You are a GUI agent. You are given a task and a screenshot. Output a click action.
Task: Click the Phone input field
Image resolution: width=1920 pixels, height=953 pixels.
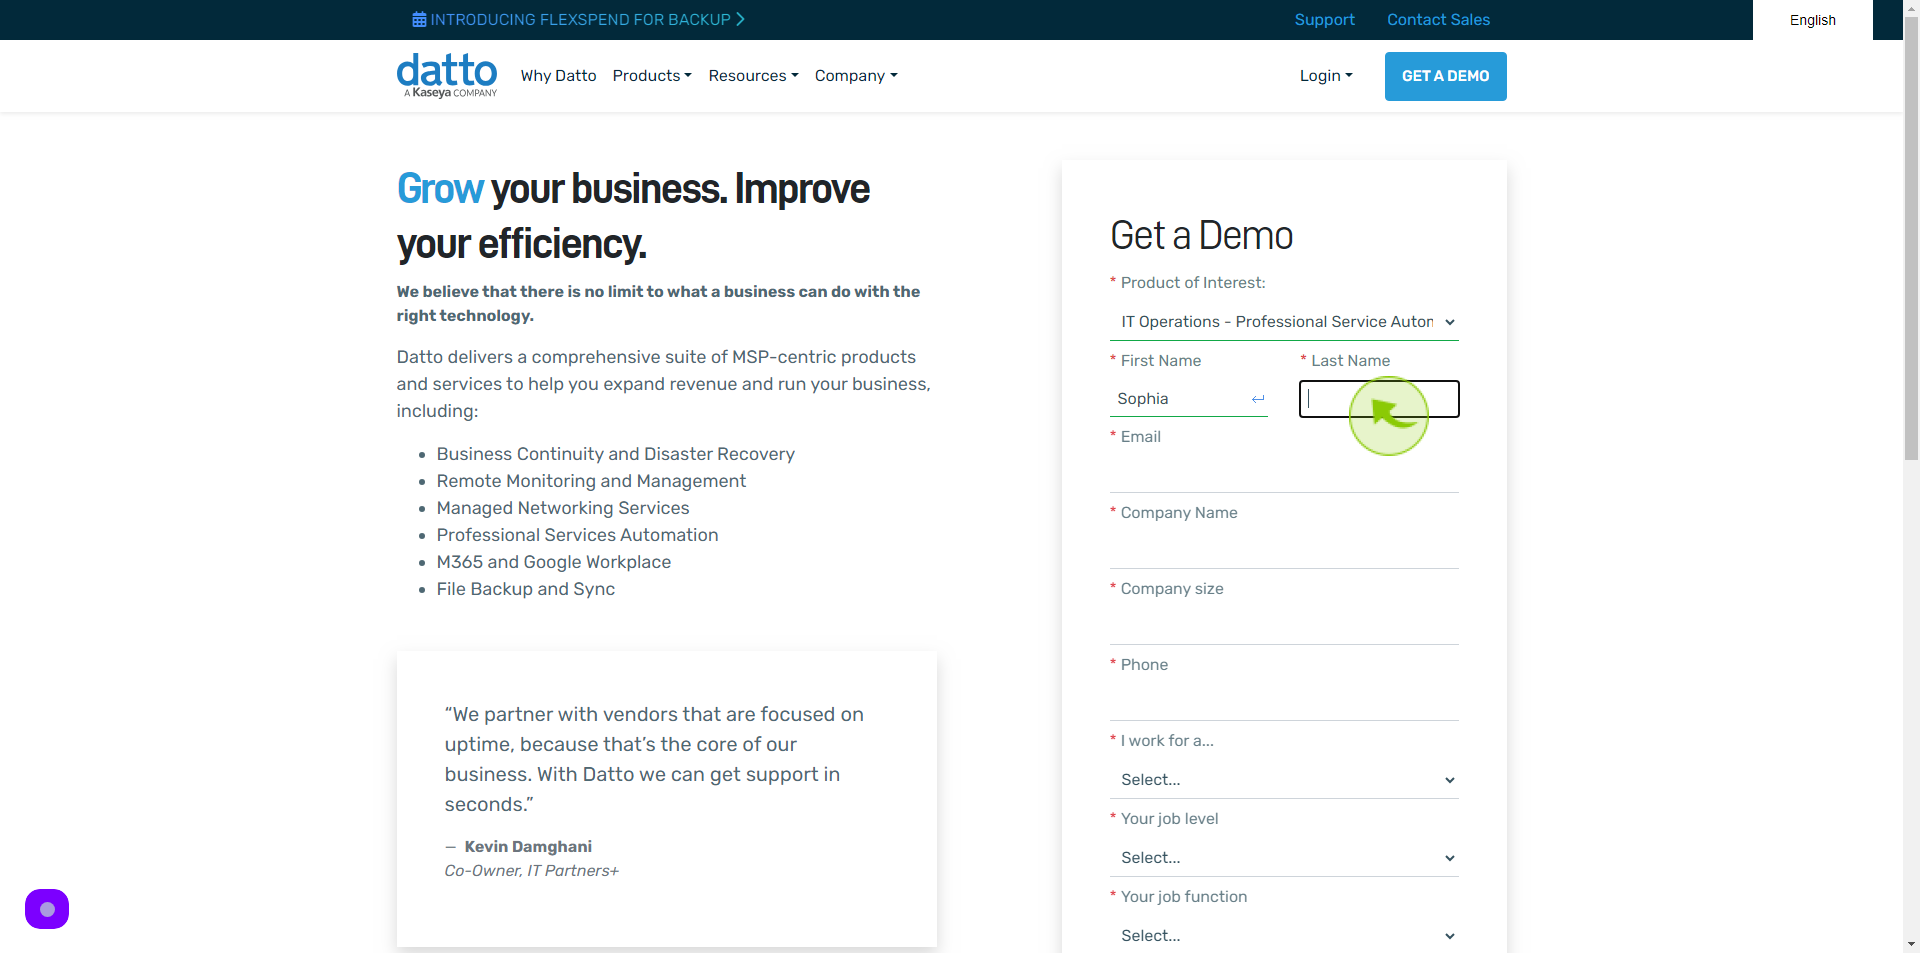(x=1284, y=702)
